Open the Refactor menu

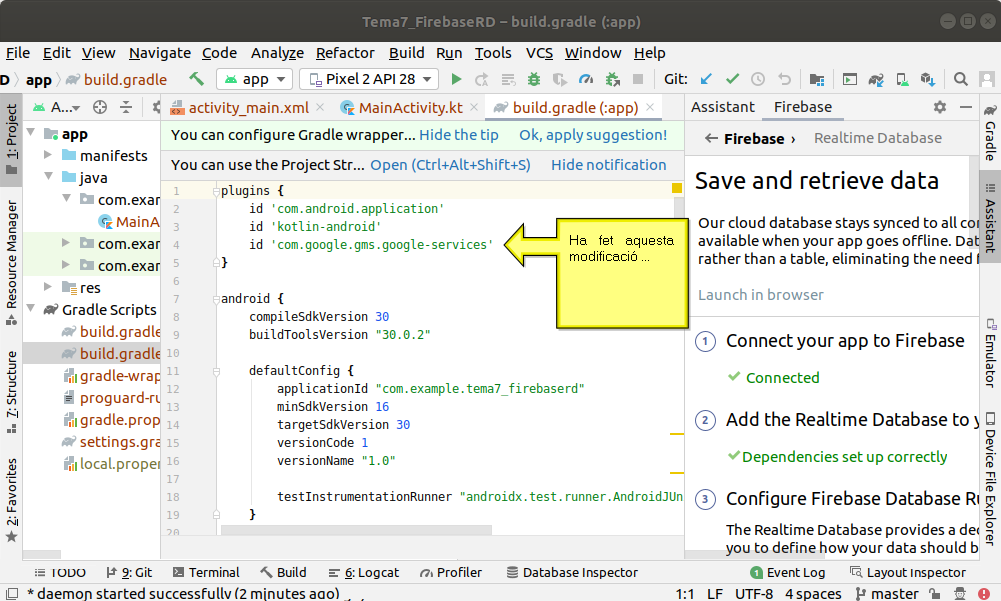(345, 53)
